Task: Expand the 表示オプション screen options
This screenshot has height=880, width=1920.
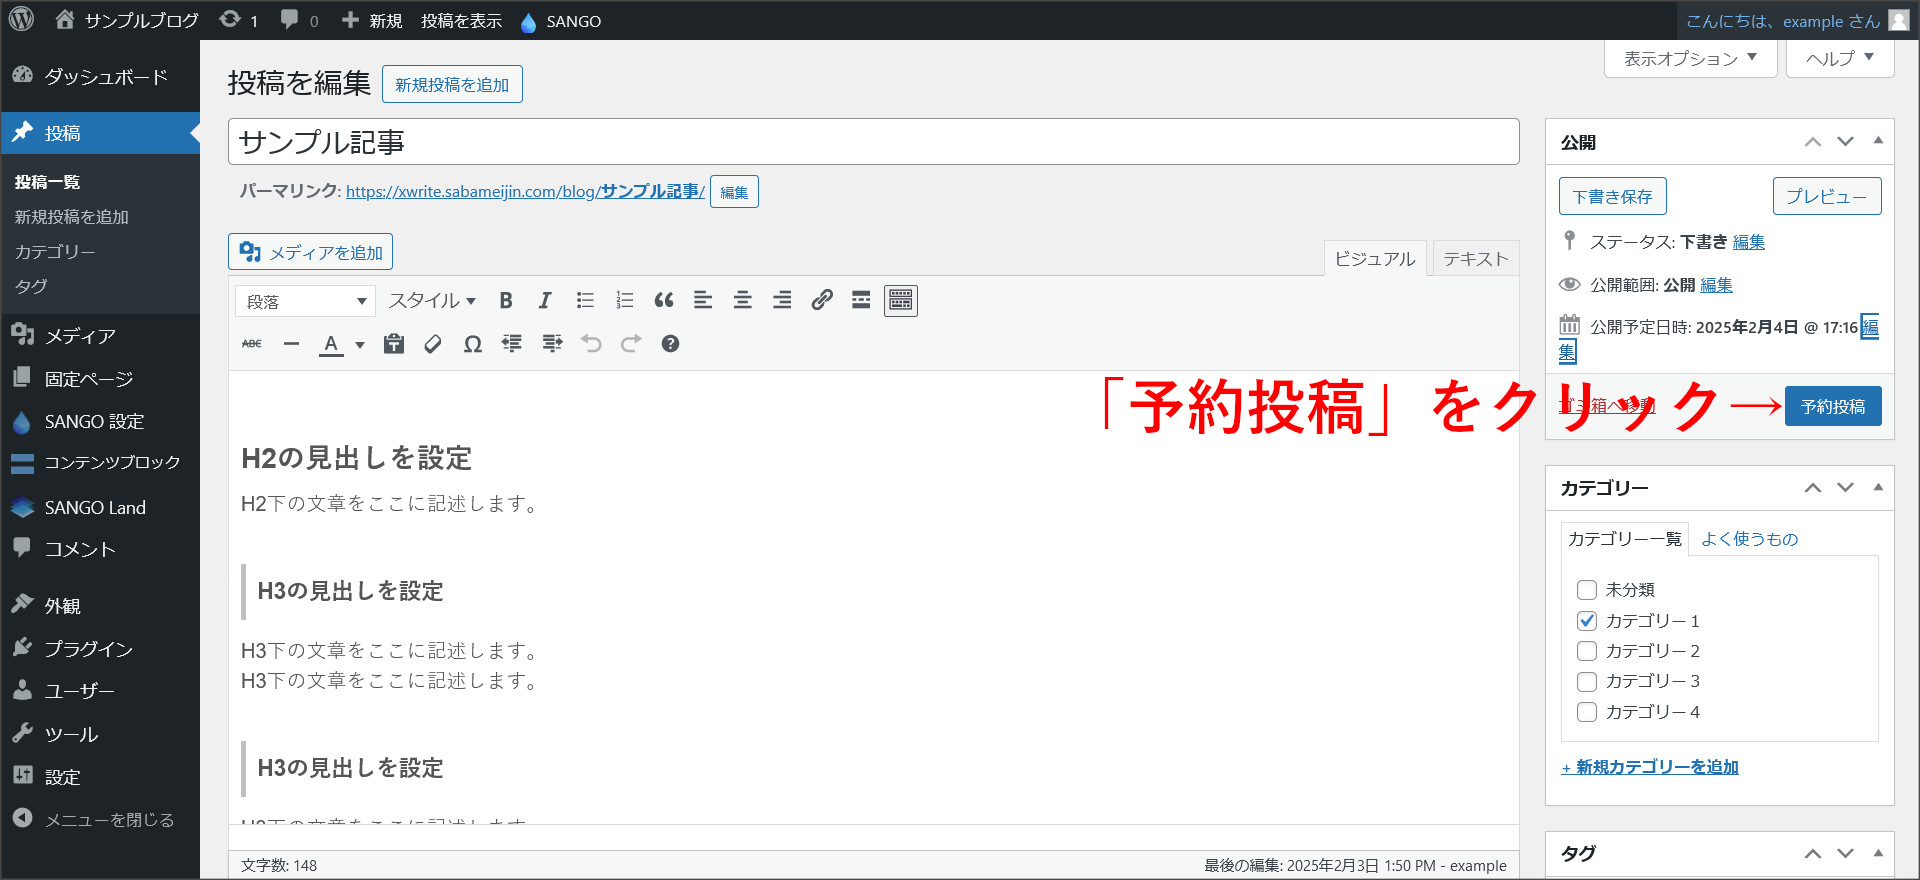Action: (x=1690, y=59)
